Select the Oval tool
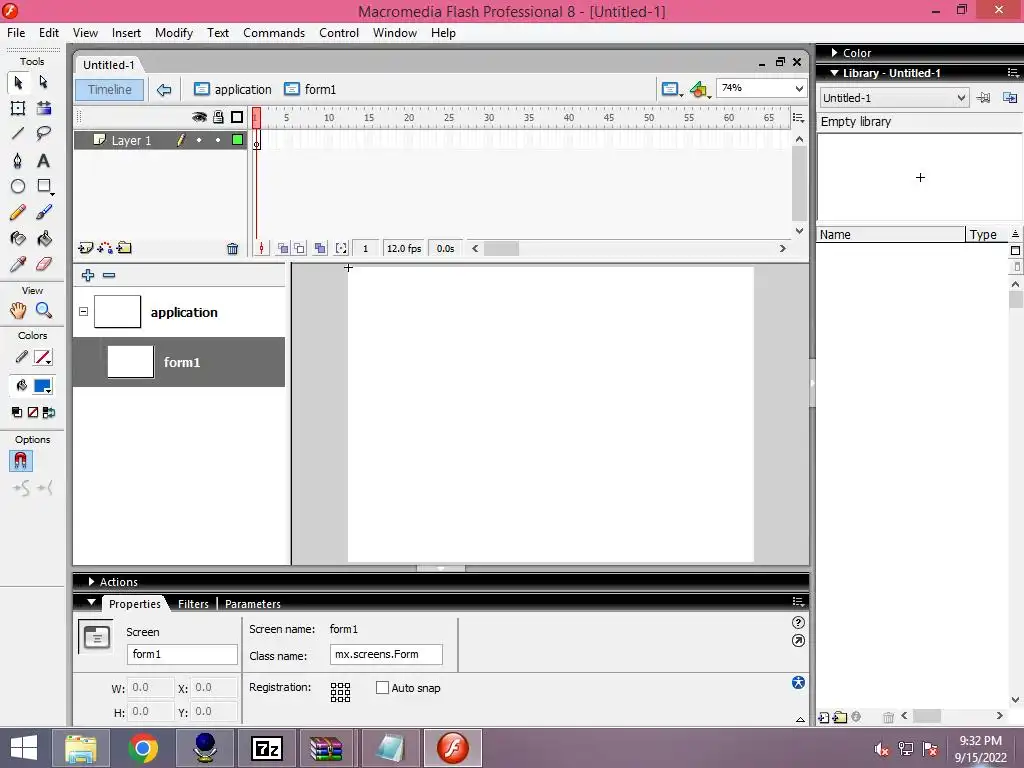This screenshot has height=768, width=1024. coord(18,187)
